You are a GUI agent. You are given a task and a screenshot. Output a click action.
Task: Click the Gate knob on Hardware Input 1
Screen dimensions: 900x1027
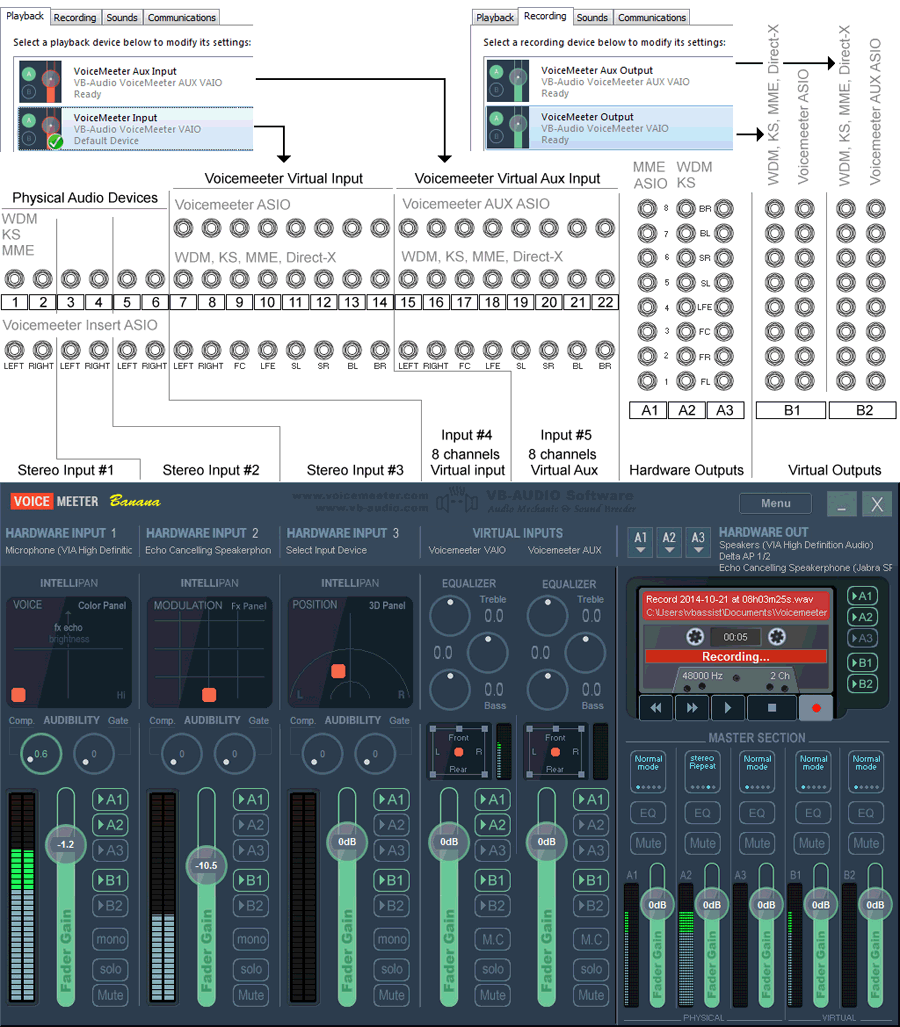[93, 754]
